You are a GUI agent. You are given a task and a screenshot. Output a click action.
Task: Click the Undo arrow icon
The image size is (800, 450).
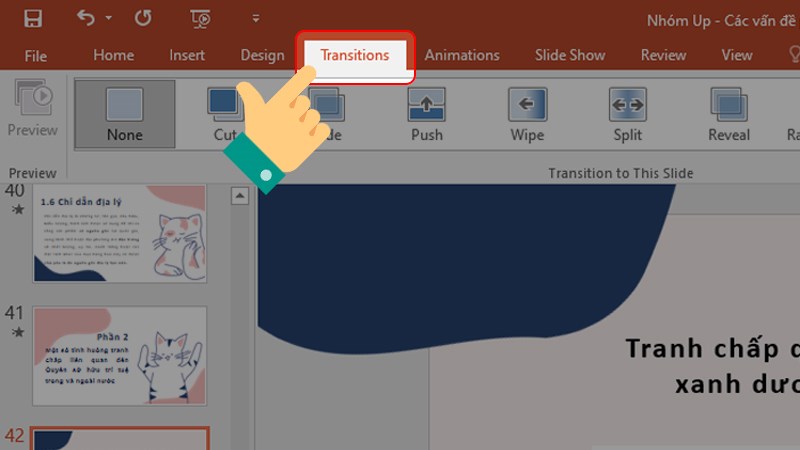click(86, 18)
